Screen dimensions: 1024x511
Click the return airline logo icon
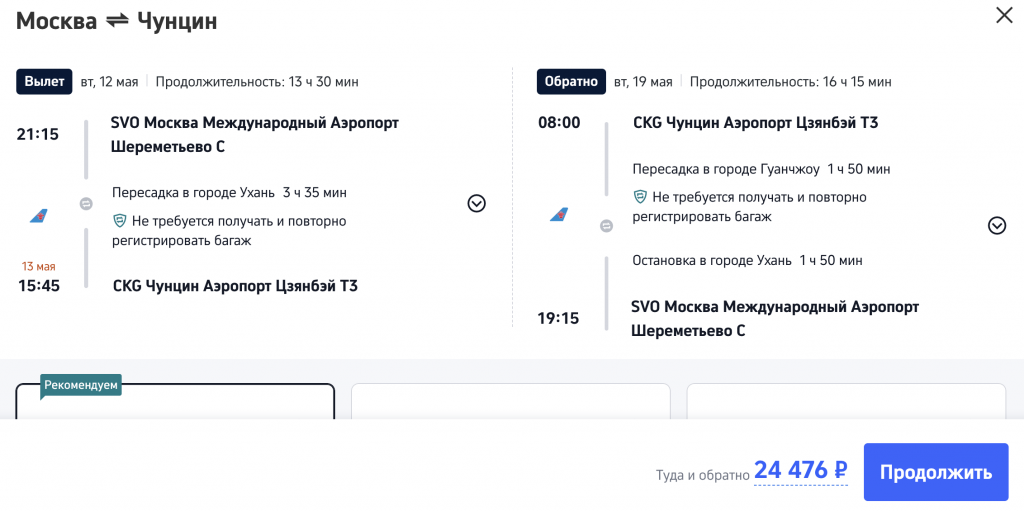coord(558,215)
